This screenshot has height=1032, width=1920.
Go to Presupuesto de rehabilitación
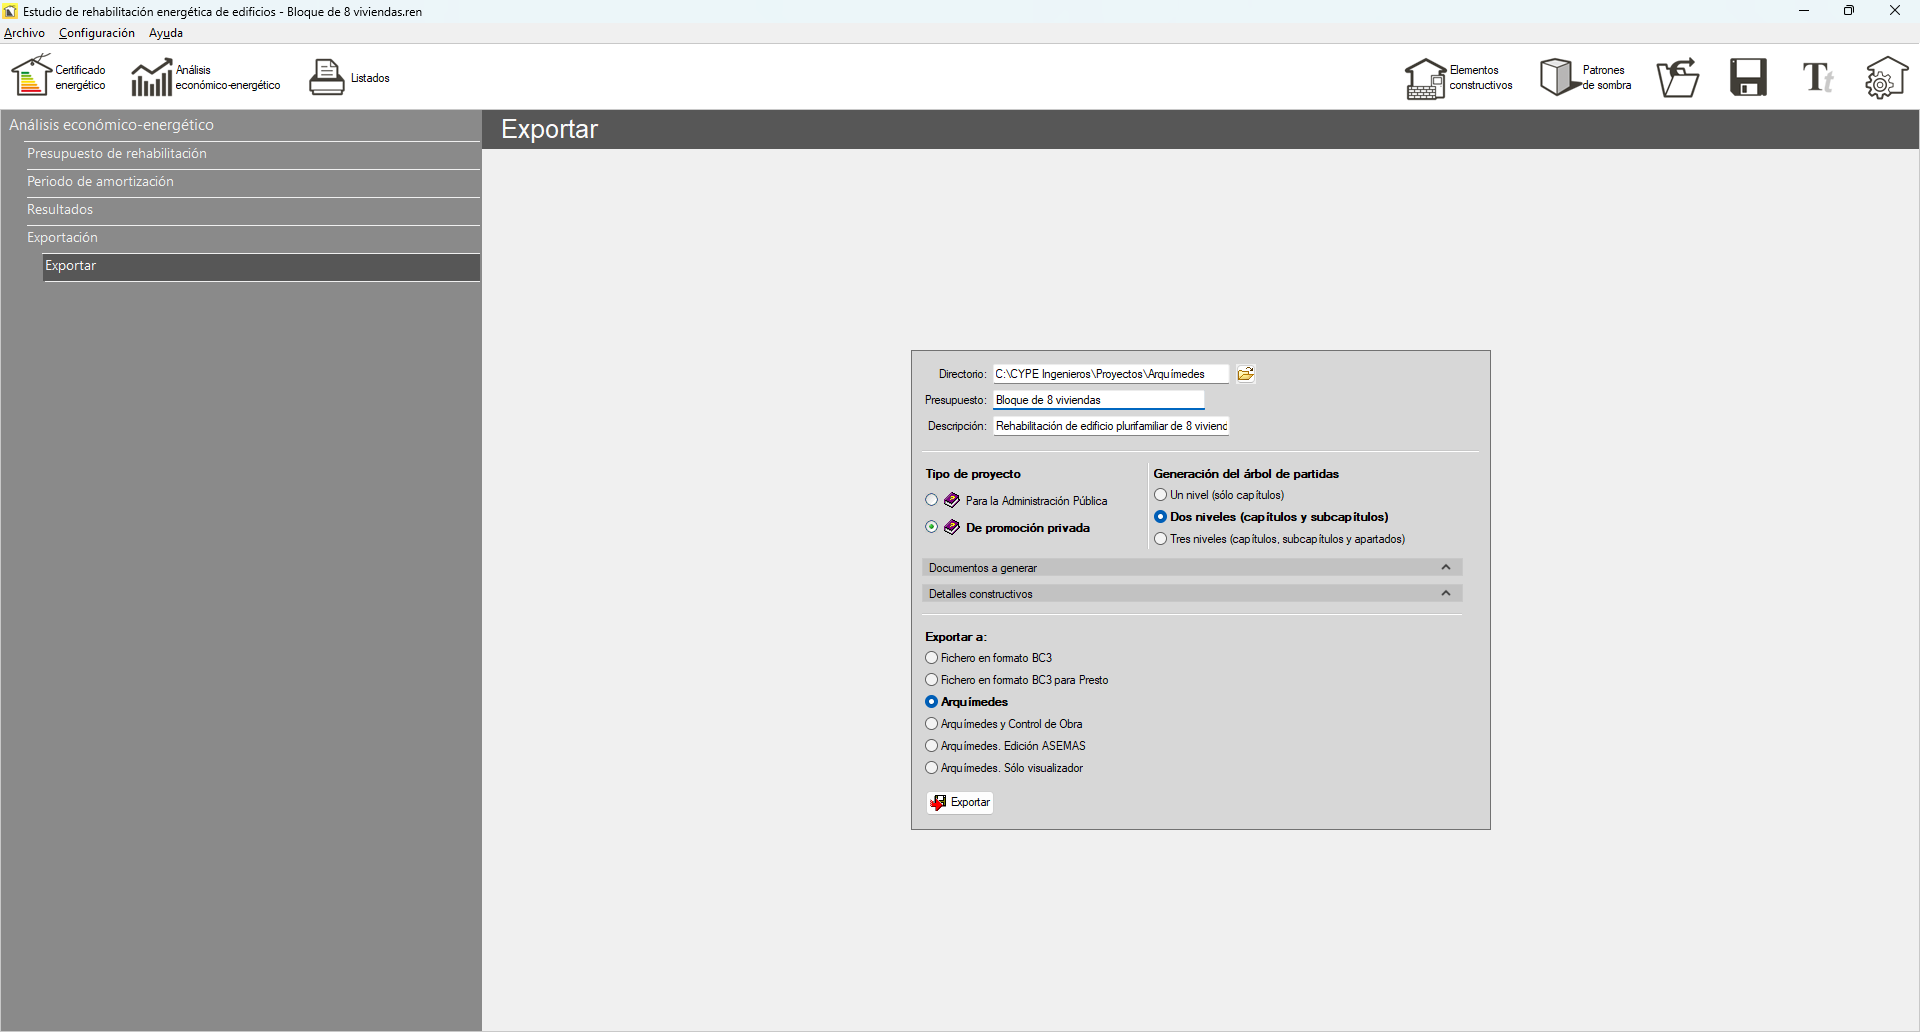tap(252, 154)
